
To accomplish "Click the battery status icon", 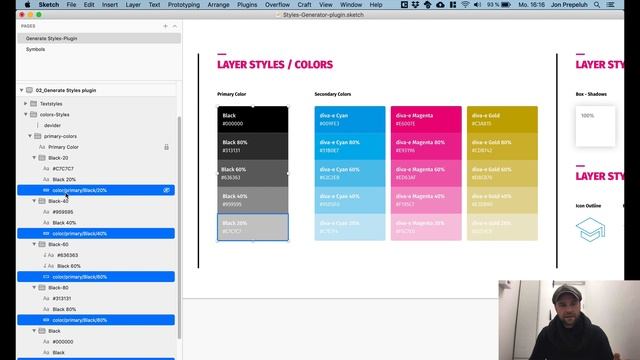I will 506,5.
